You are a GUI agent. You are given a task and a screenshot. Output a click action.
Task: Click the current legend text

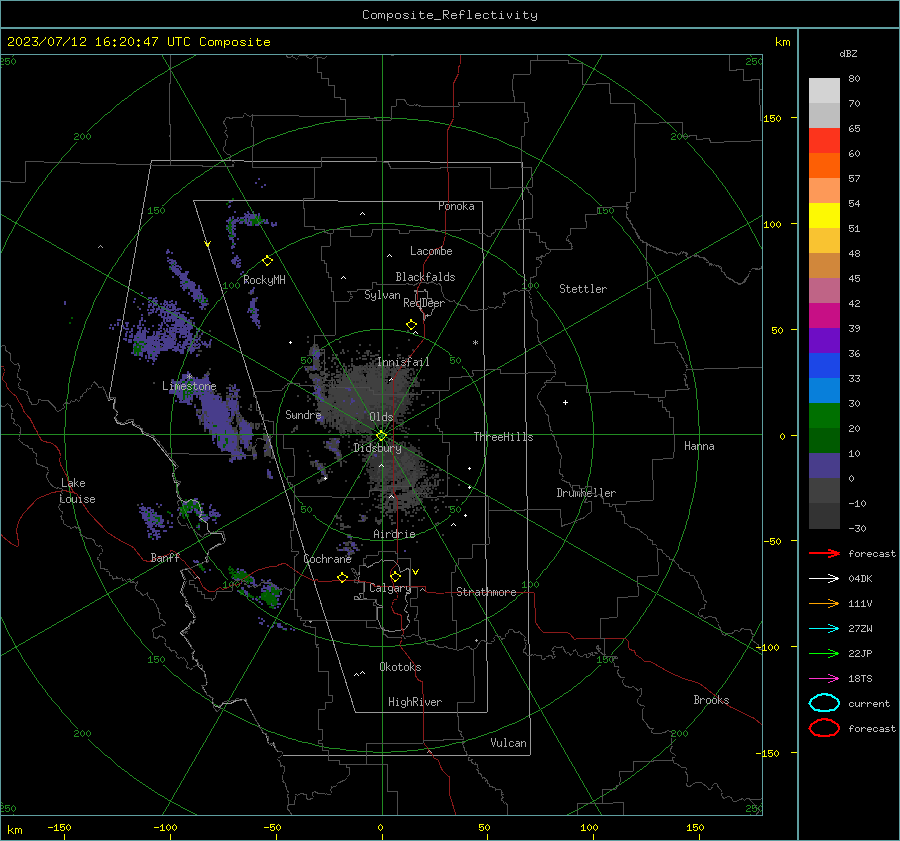tap(869, 703)
